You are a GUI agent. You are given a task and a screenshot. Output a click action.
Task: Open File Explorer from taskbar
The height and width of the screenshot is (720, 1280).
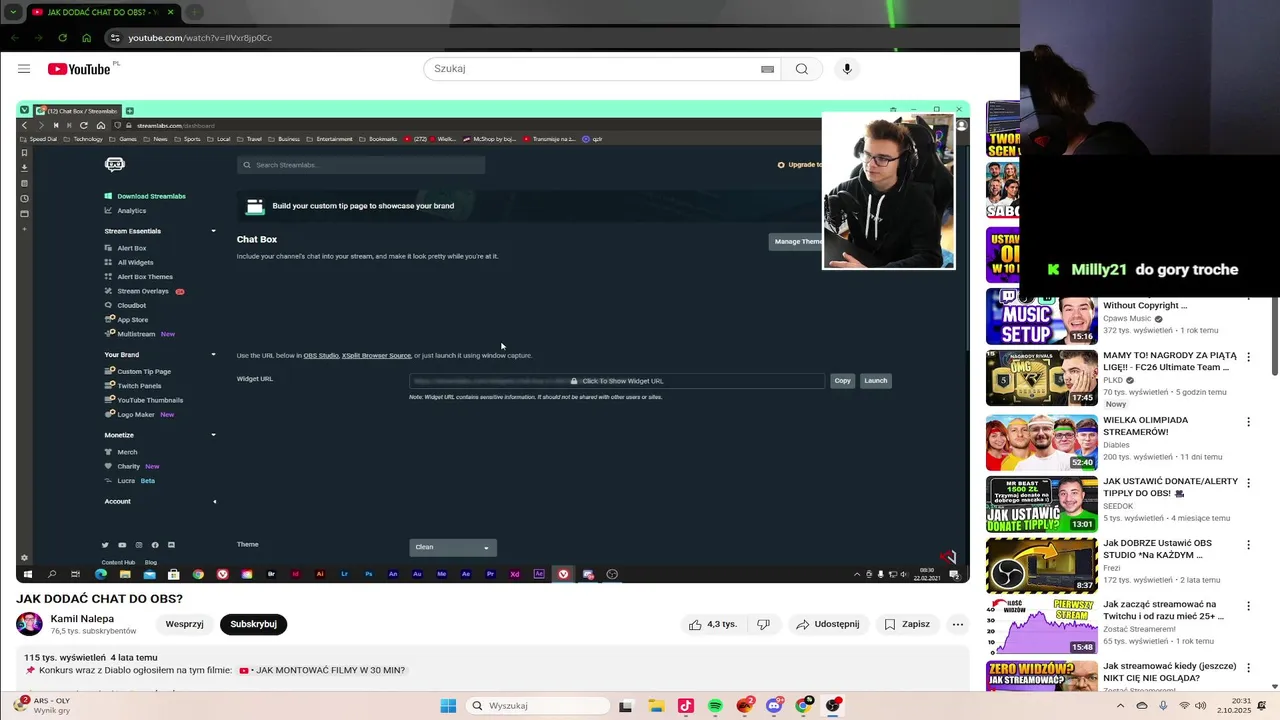pyautogui.click(x=656, y=706)
